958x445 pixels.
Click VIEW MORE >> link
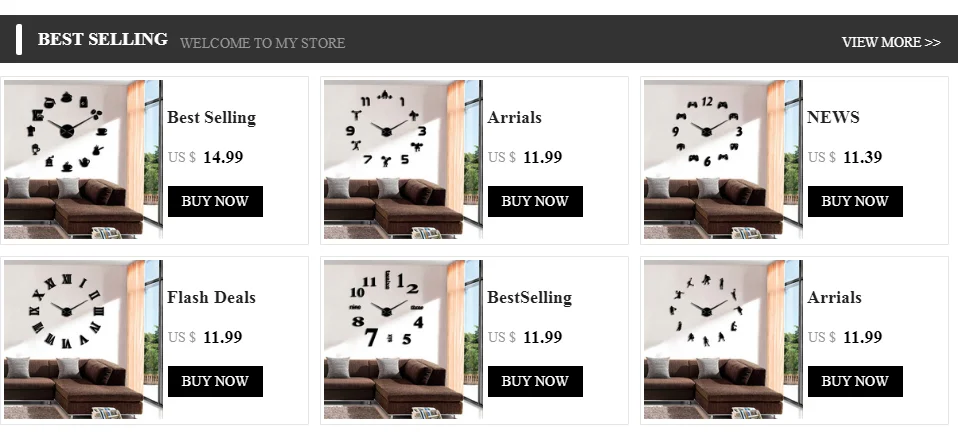tap(890, 42)
